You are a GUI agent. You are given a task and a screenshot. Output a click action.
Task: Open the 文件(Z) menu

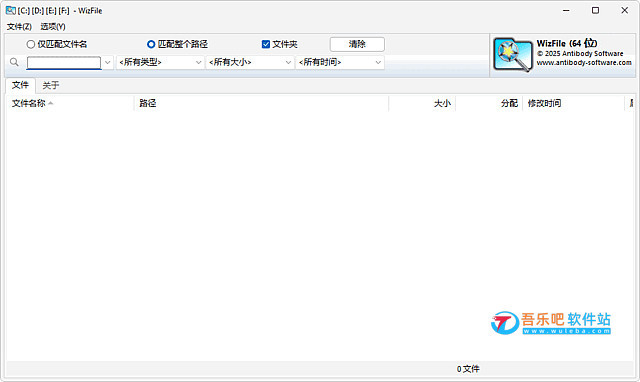tap(19, 27)
